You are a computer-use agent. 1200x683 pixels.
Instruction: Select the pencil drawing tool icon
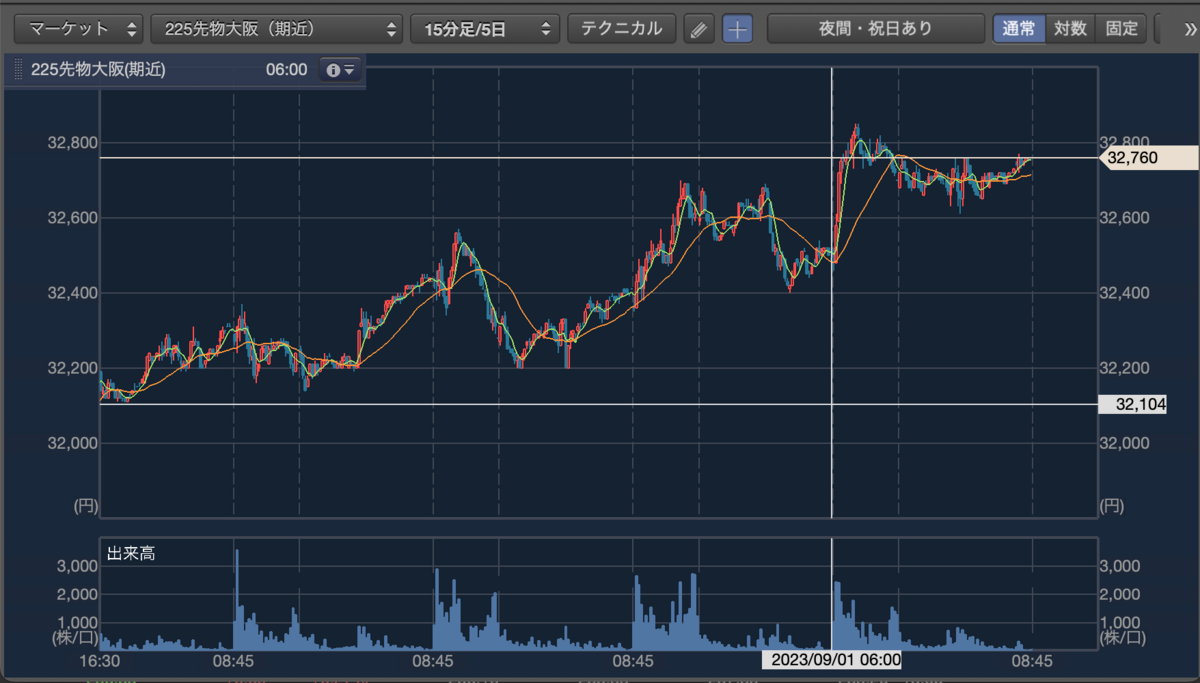point(699,28)
